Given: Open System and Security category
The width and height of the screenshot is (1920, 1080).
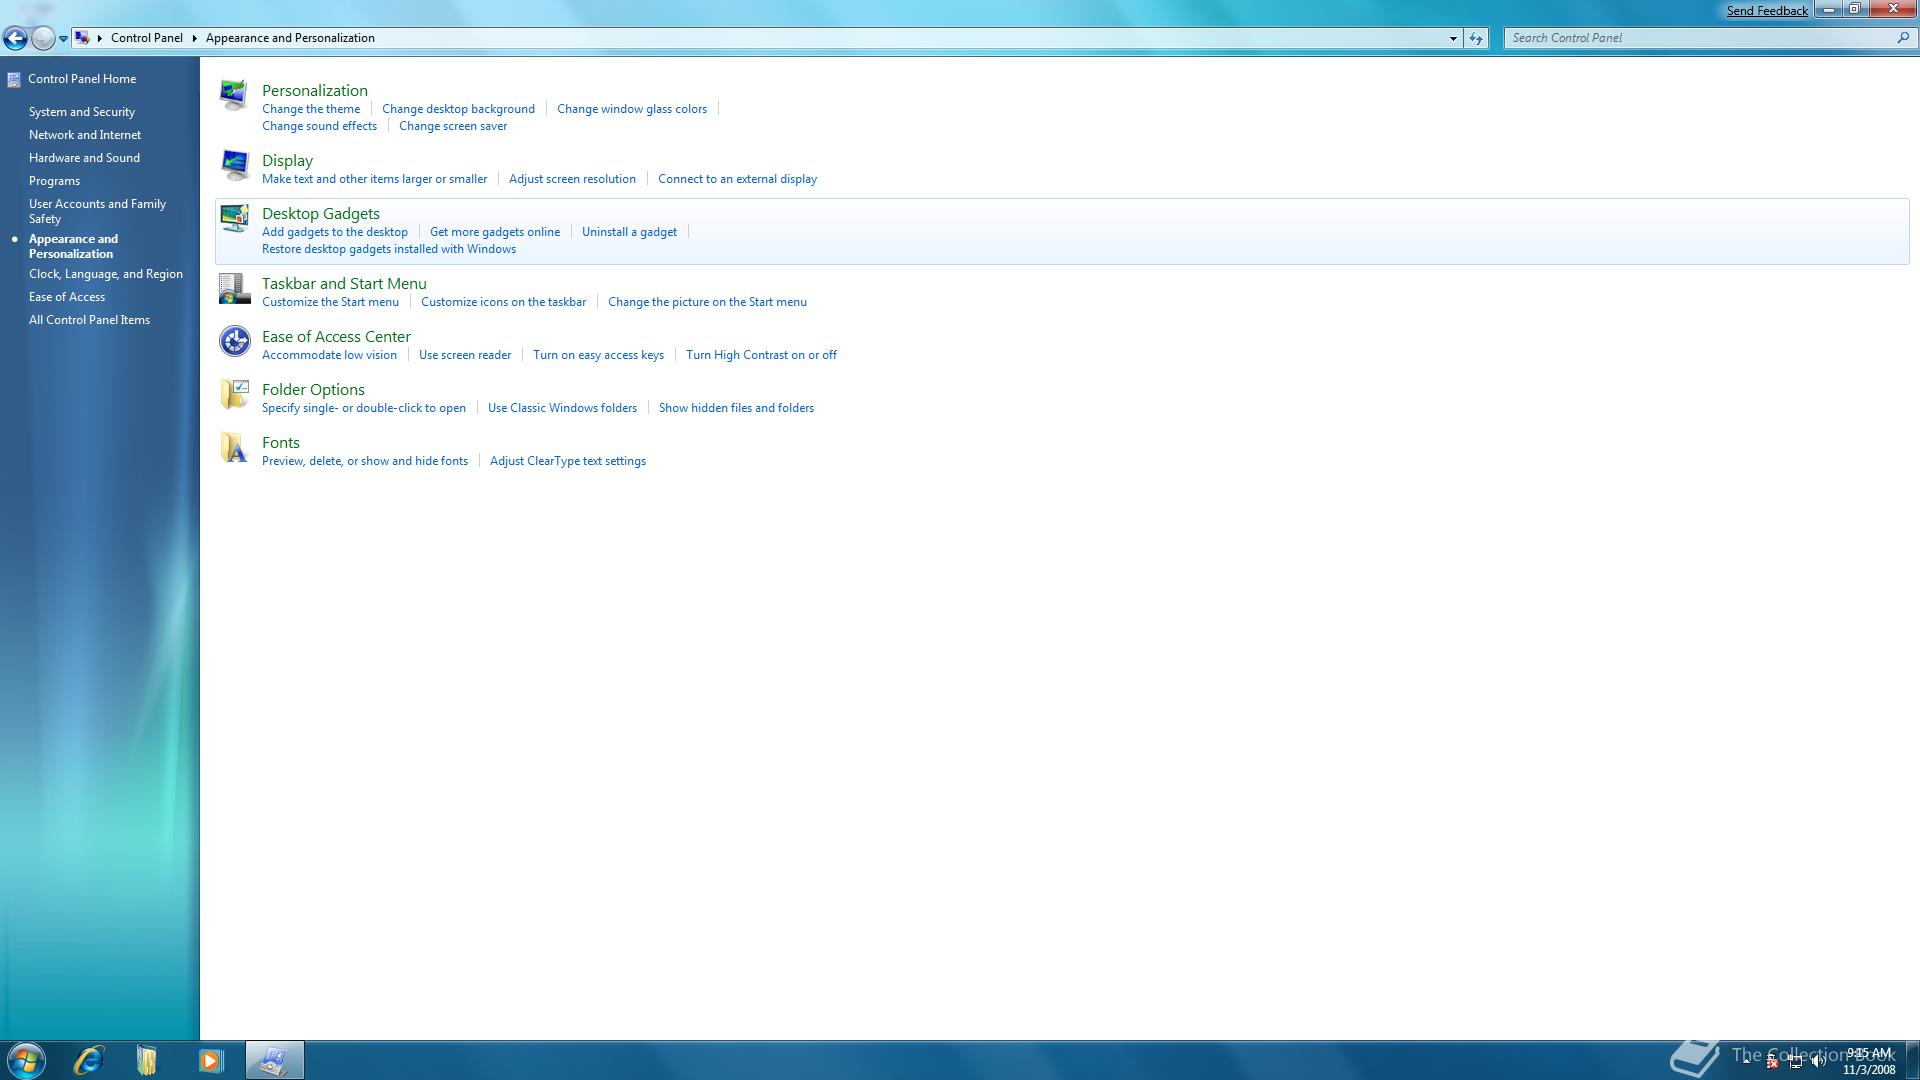Looking at the screenshot, I should (82, 112).
